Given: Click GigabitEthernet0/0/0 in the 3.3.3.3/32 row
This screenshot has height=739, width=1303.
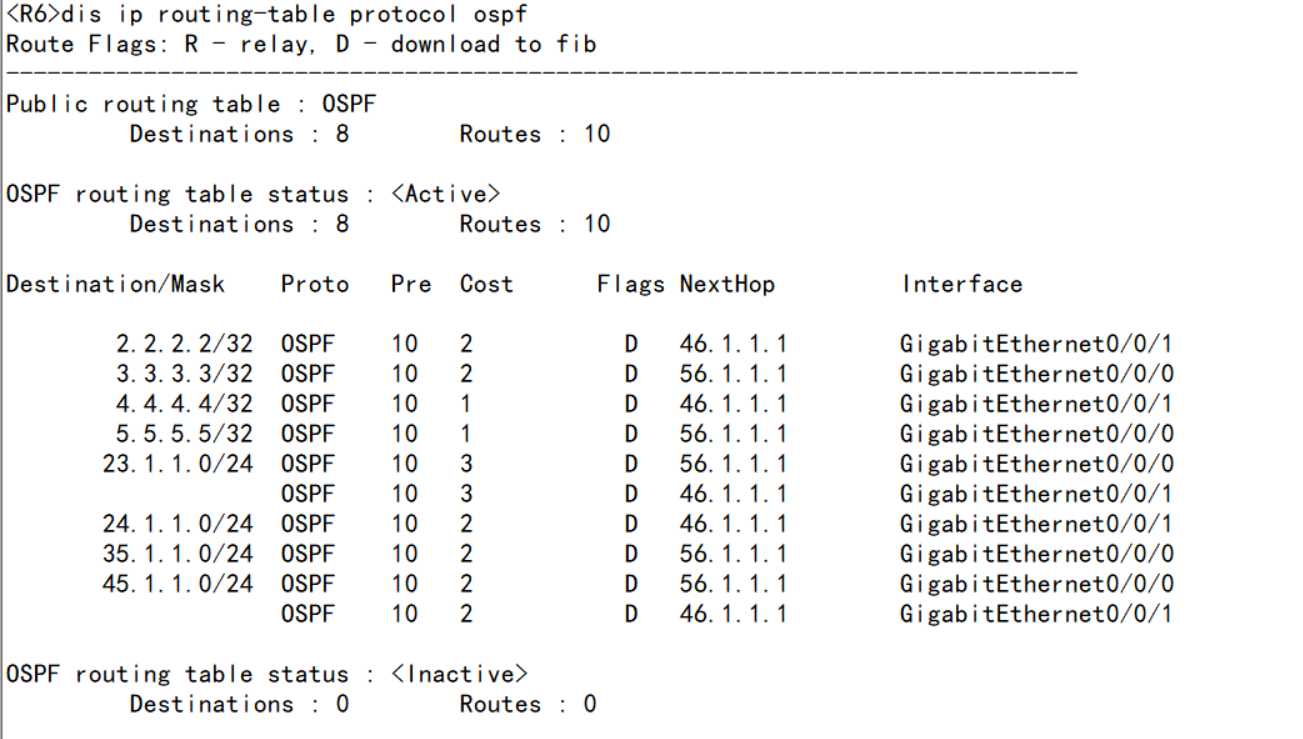Looking at the screenshot, I should [1037, 375].
